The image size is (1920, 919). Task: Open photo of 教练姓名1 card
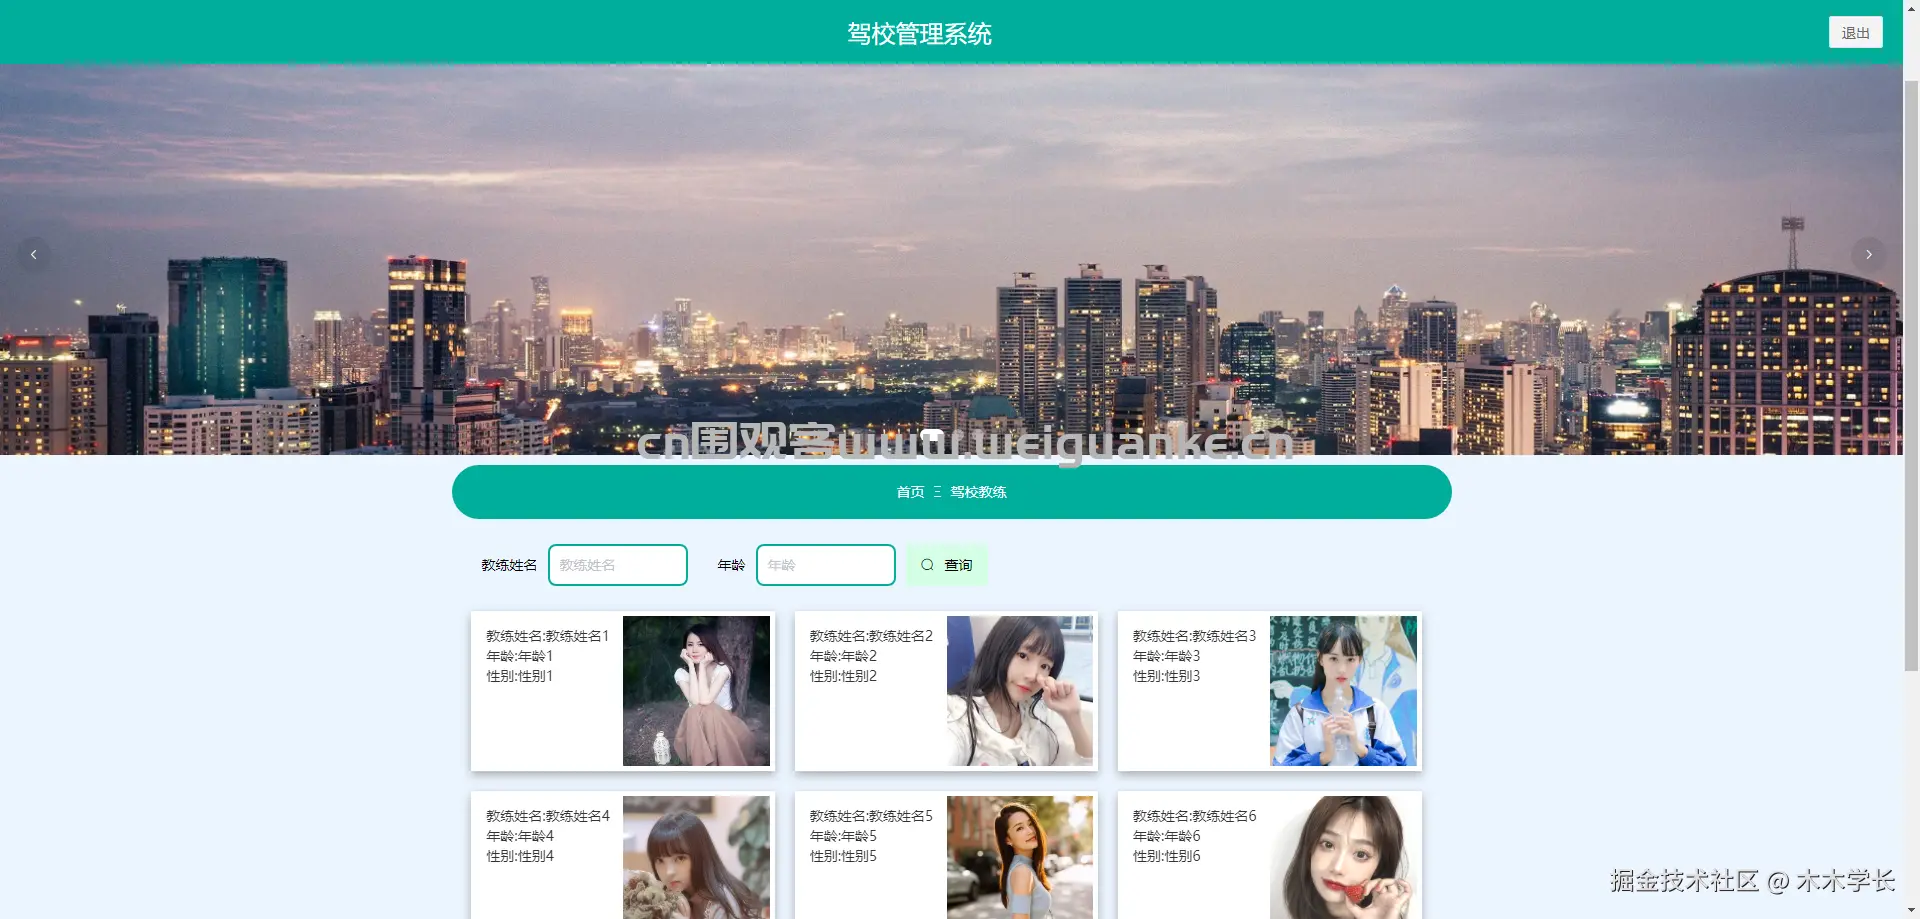coord(696,691)
